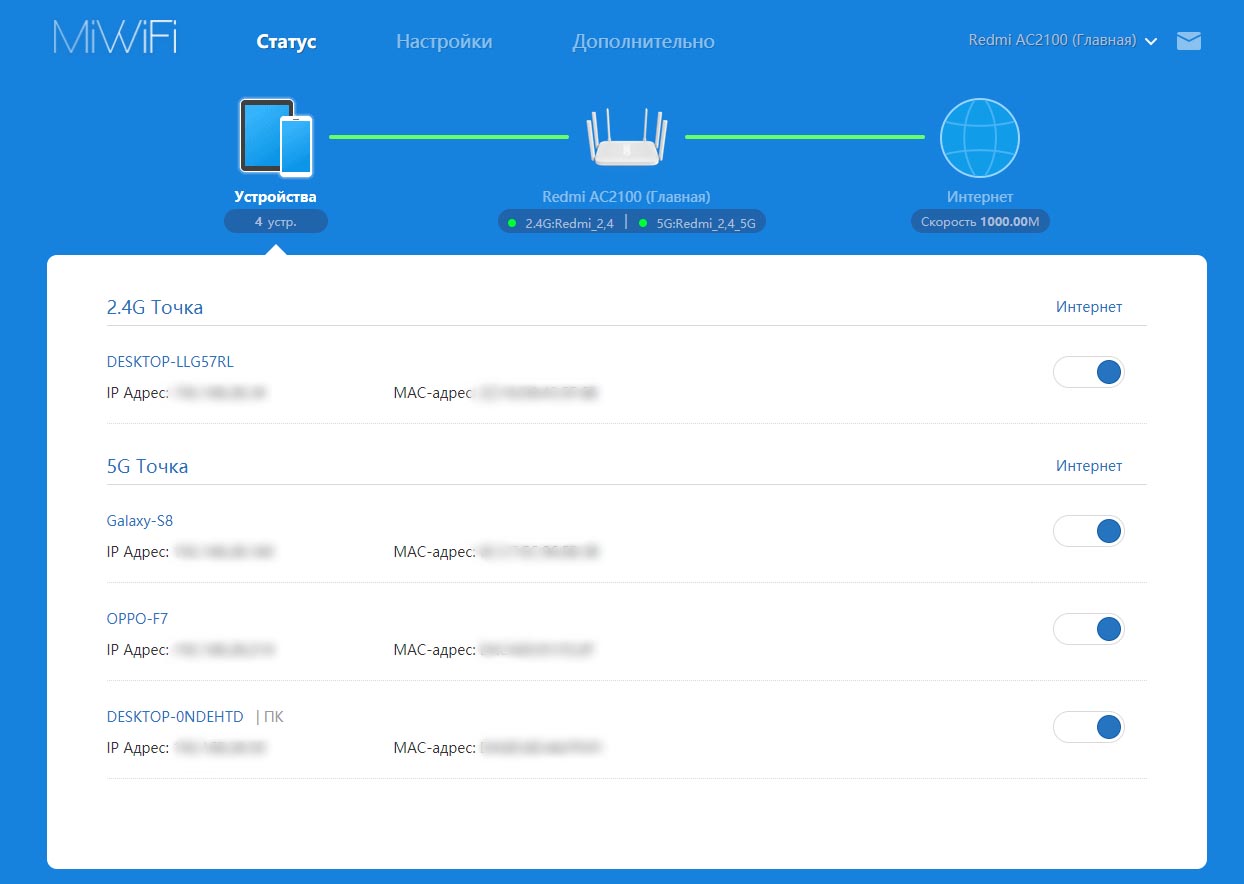Open the DESKTOP-0NDEHTD device link
The height and width of the screenshot is (884, 1244).
pos(175,717)
